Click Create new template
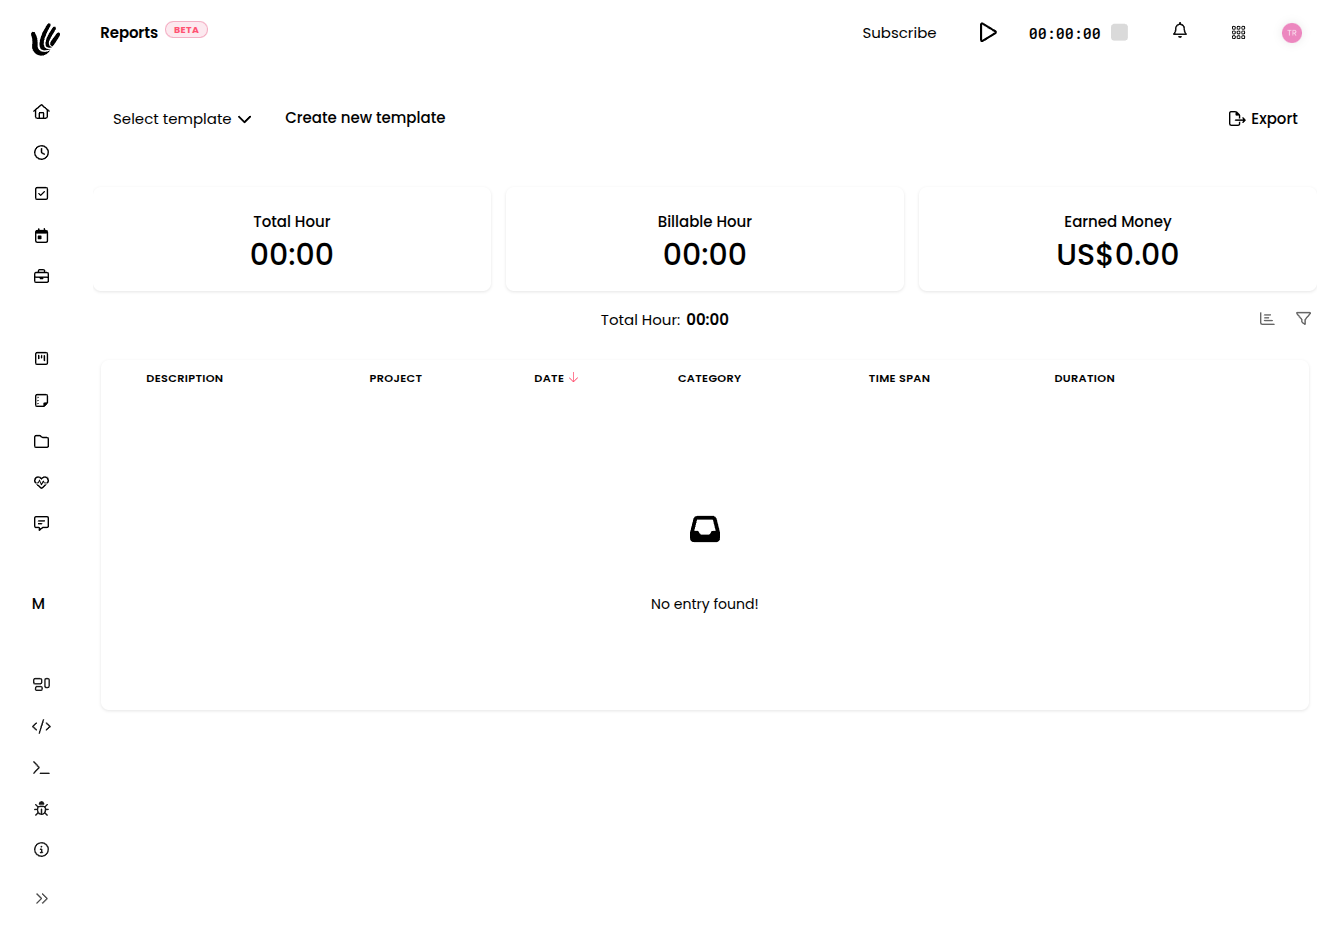1317x935 pixels. 365,118
